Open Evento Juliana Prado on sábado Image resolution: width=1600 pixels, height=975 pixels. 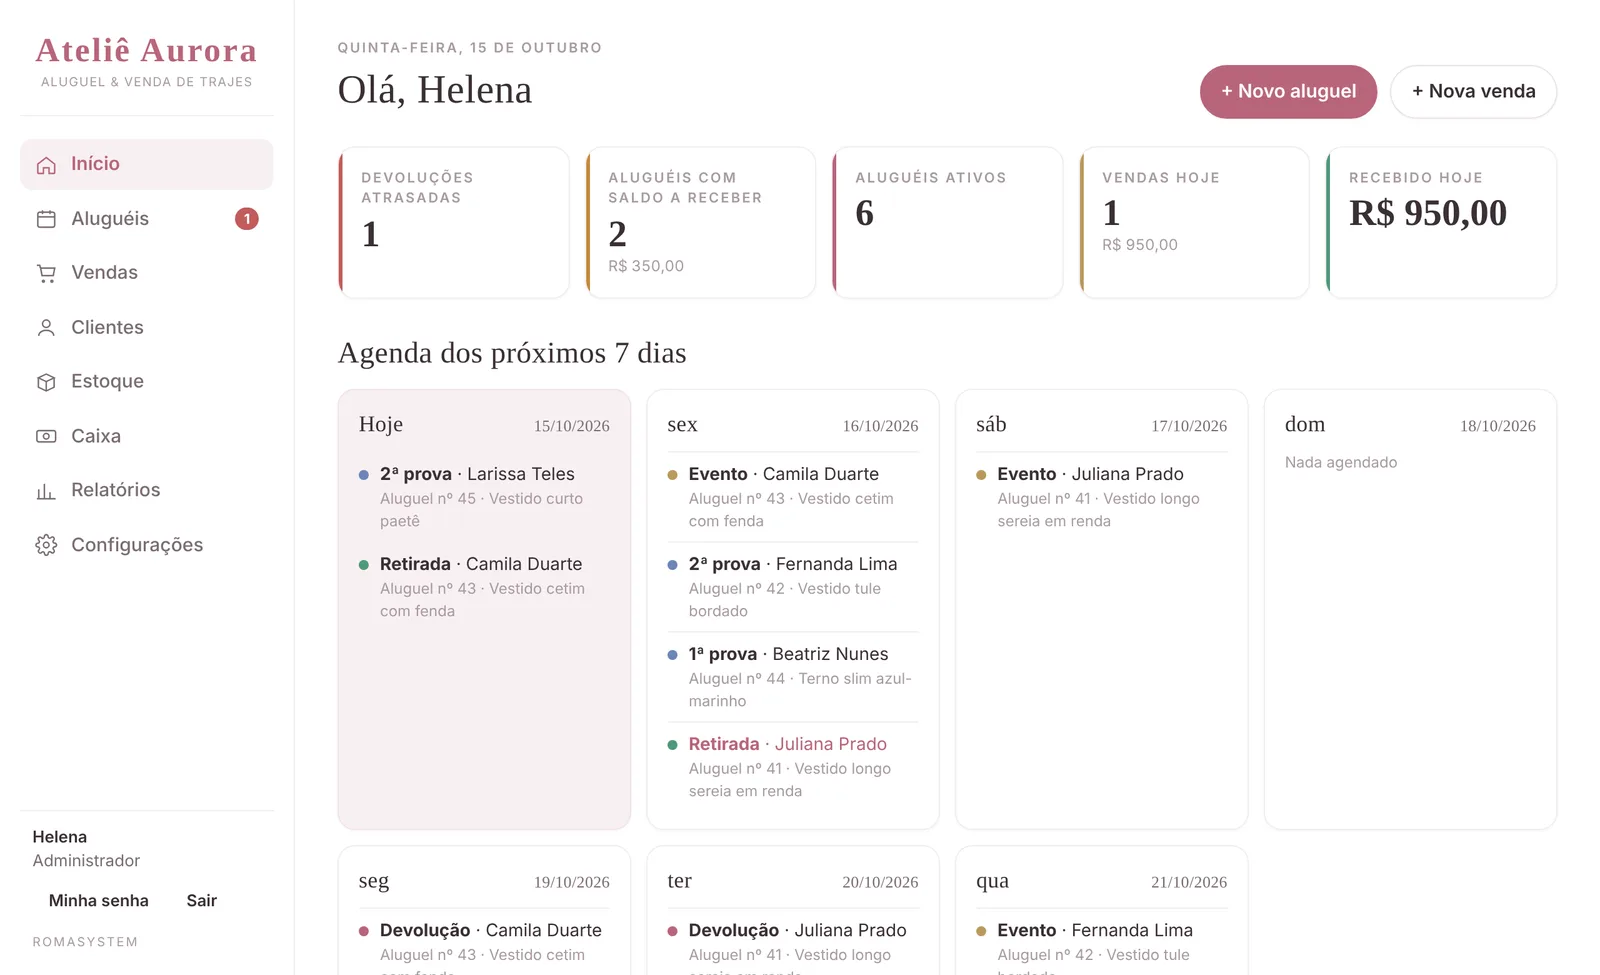point(1102,497)
